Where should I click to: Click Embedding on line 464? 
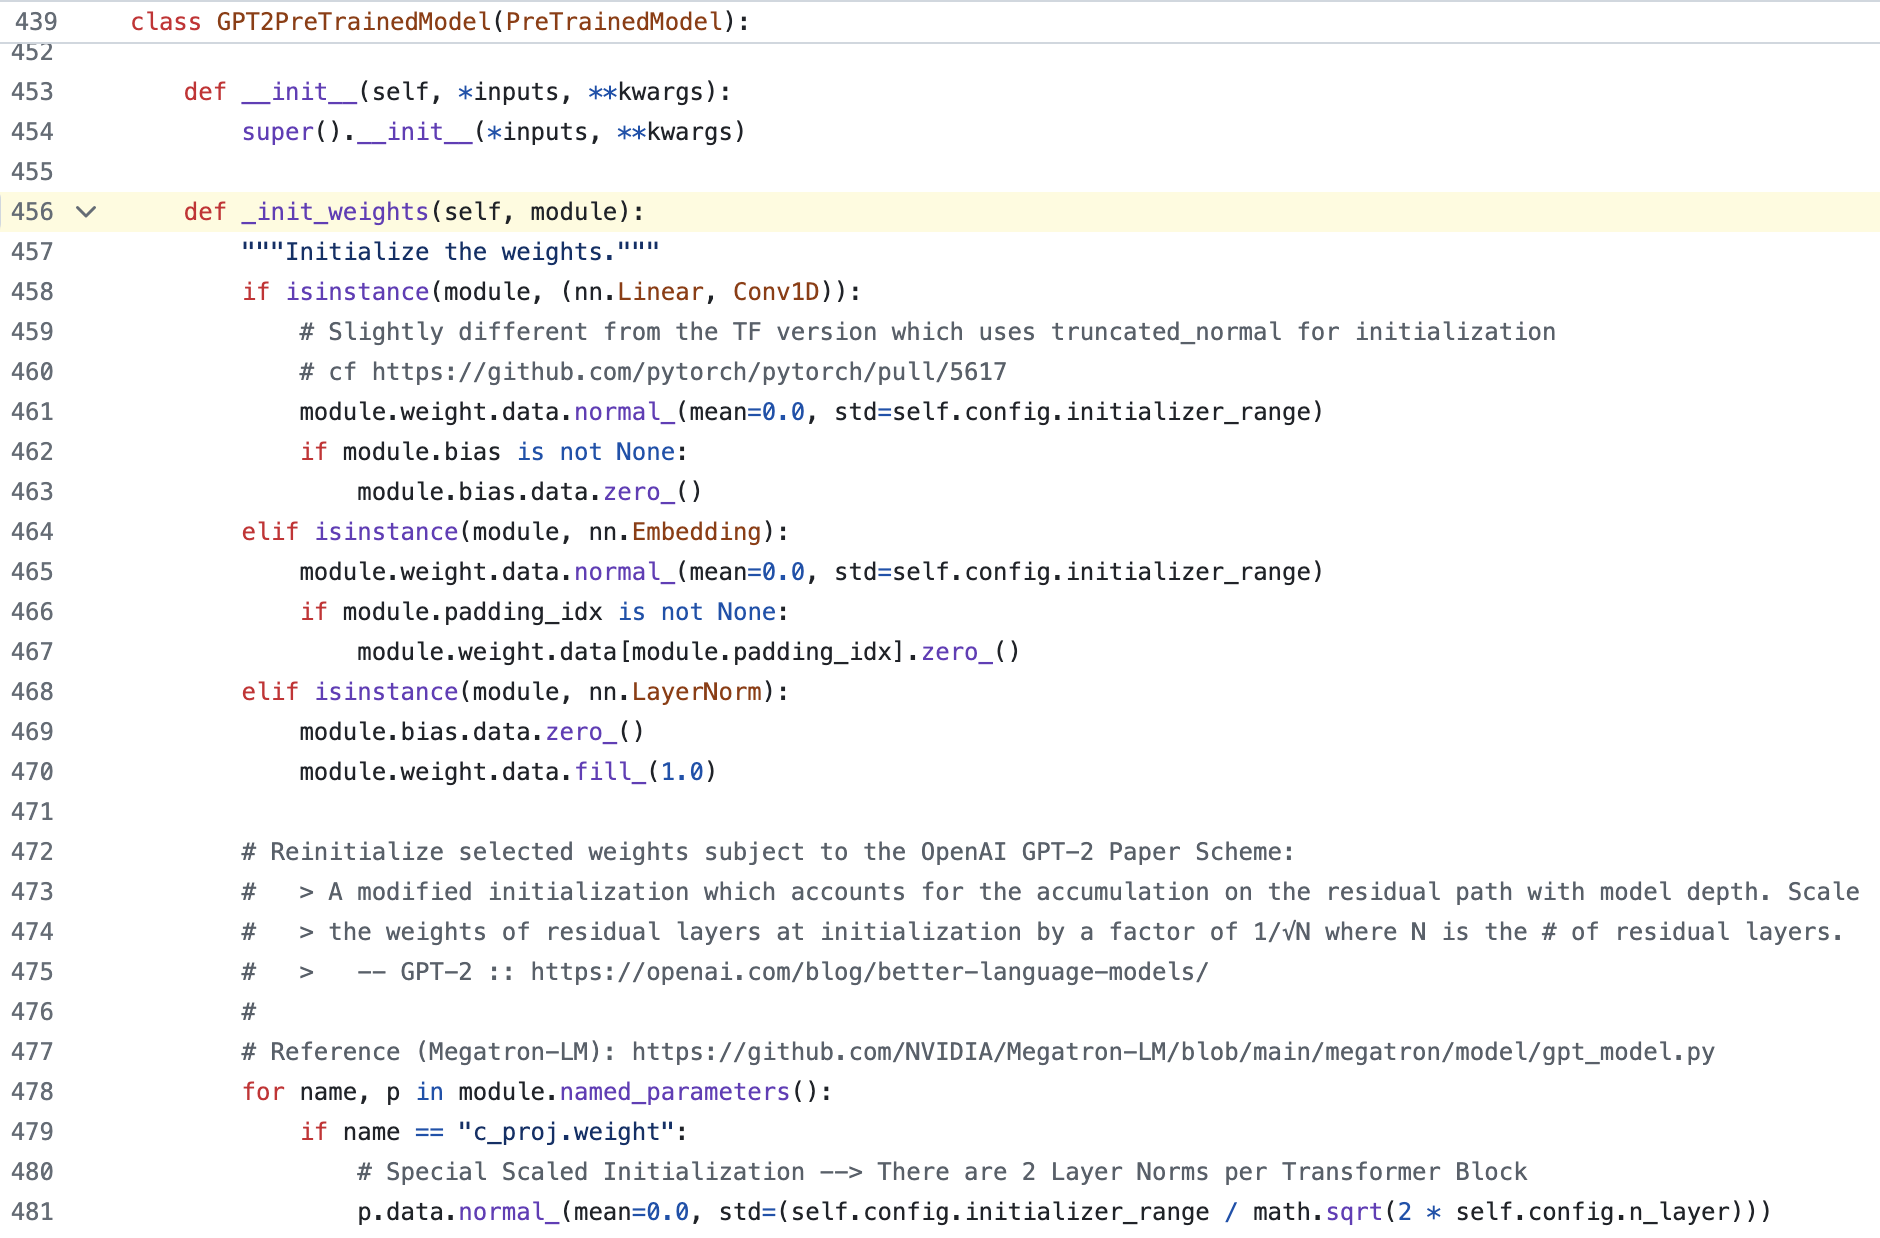click(x=696, y=532)
